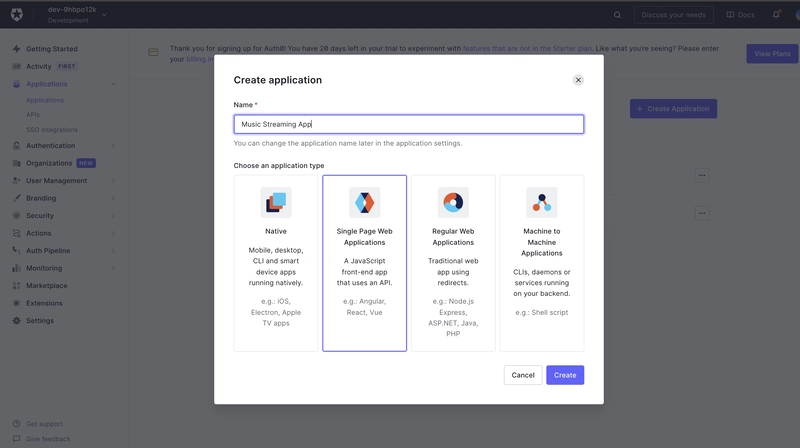Click the Regular Web Applications icon
Screen dimensions: 800x448
[453, 202]
